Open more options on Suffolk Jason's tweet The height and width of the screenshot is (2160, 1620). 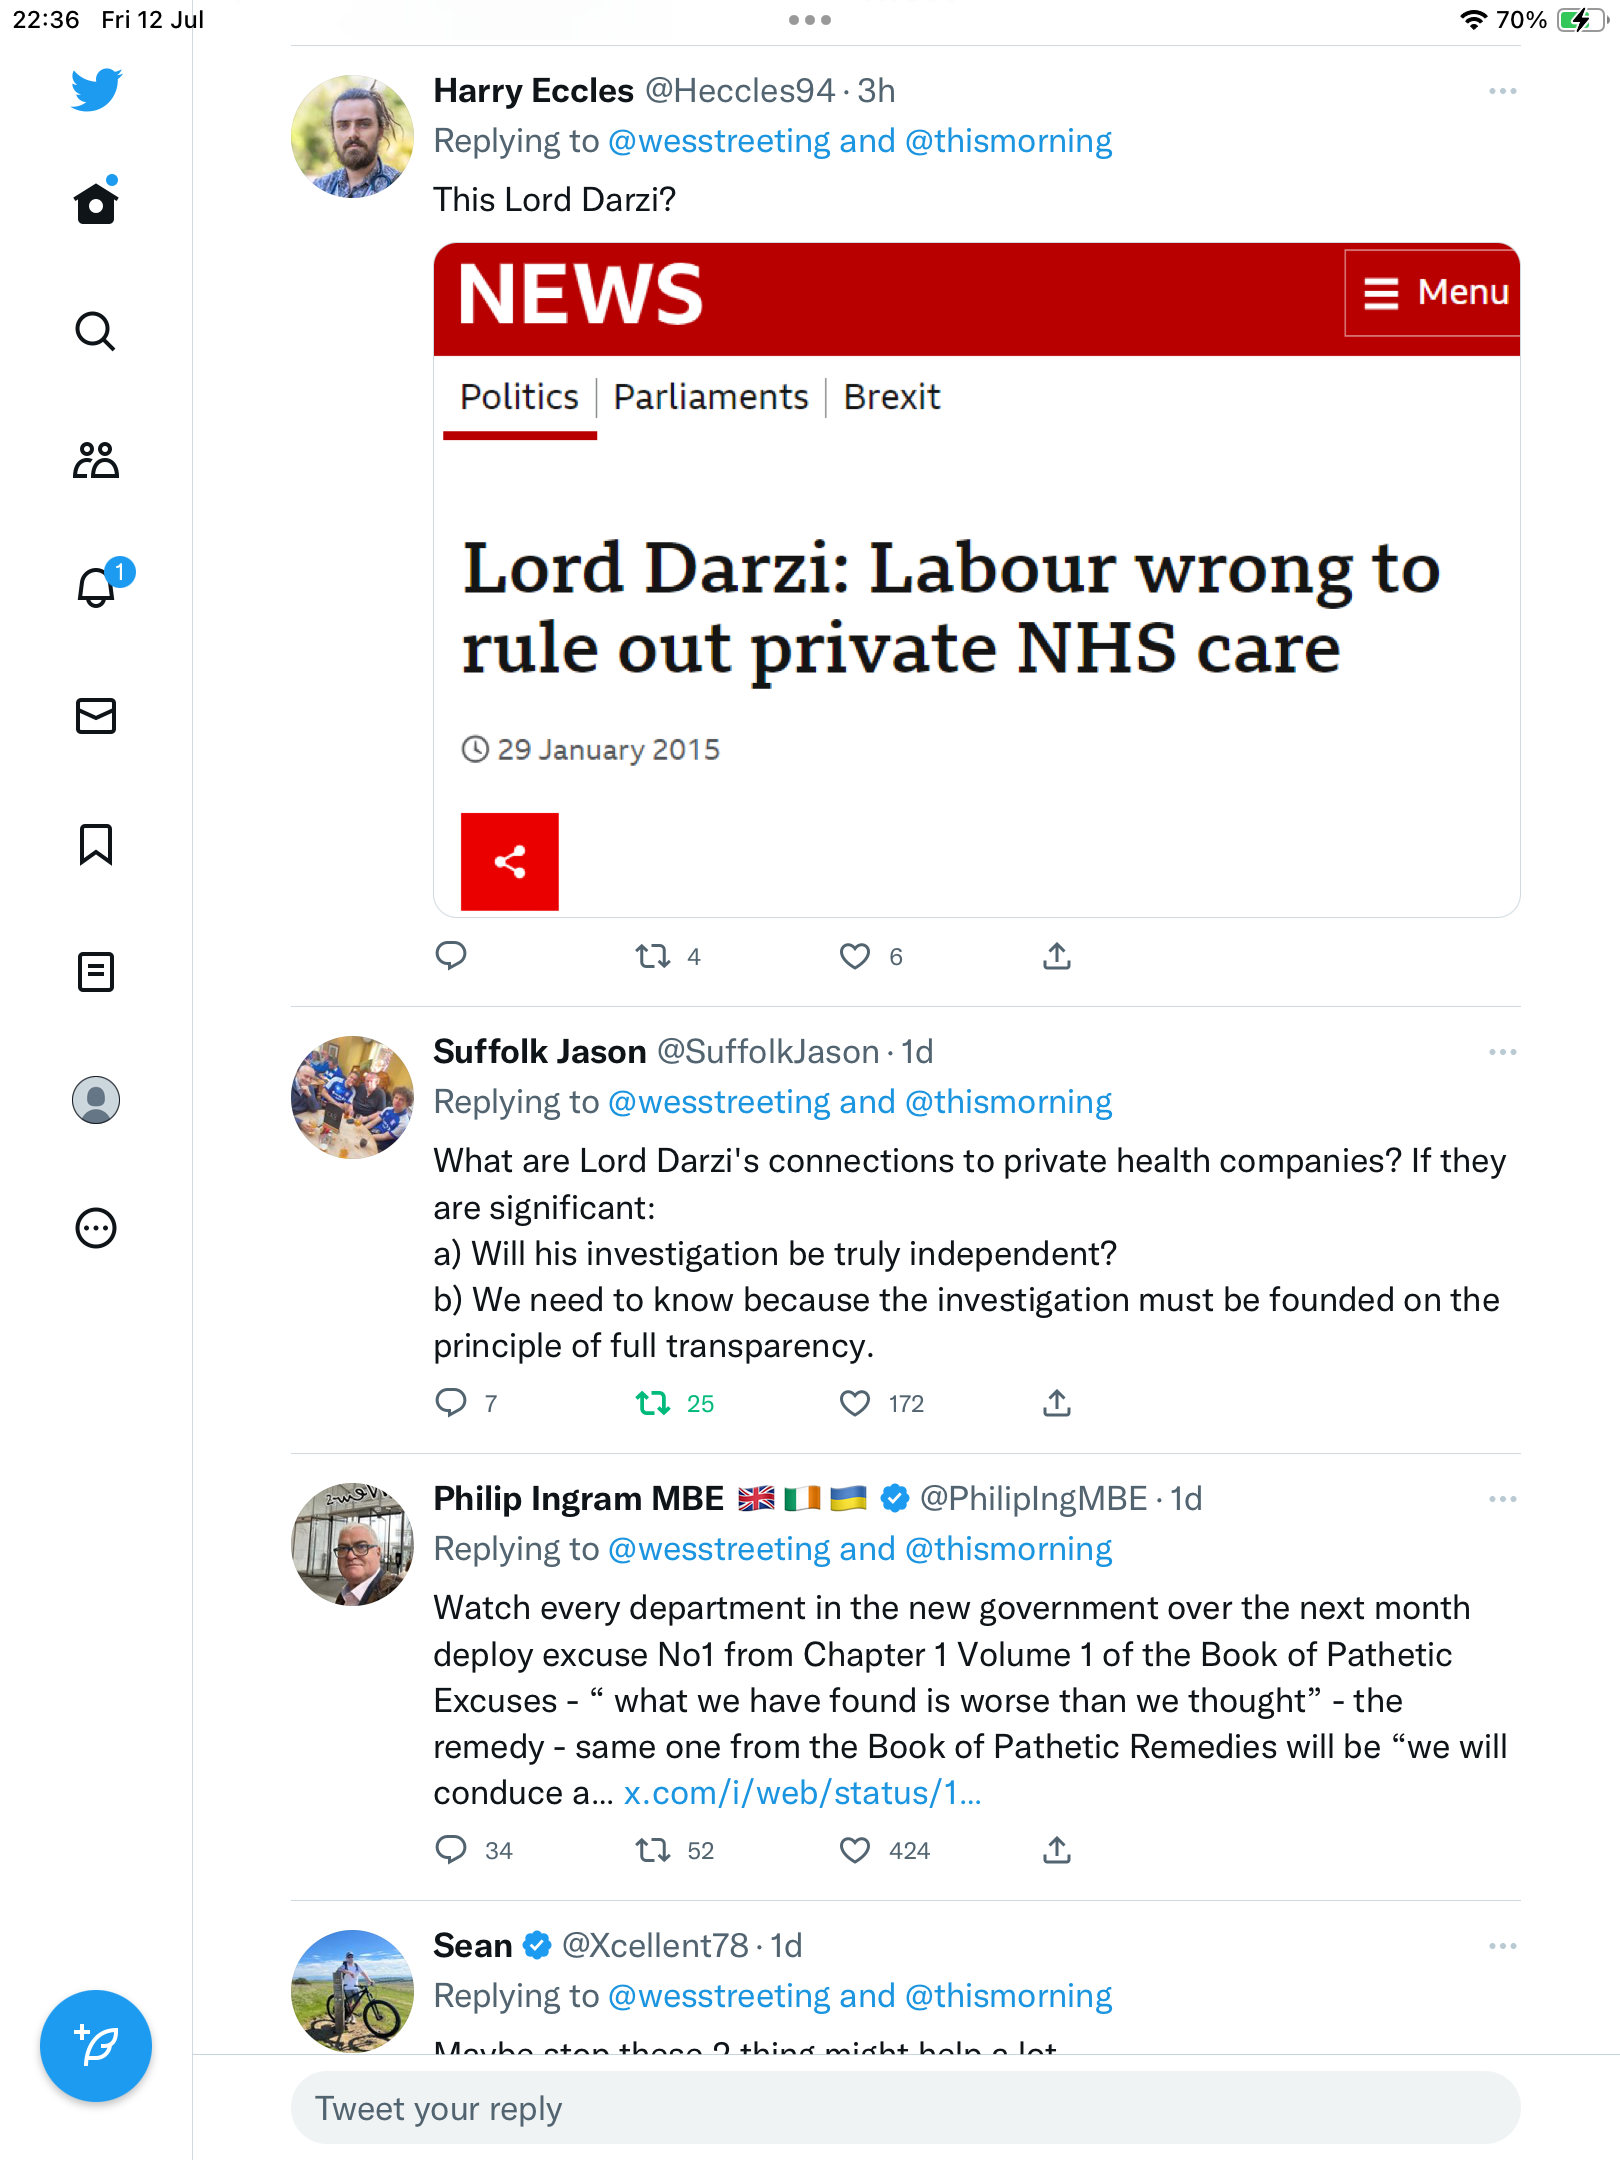(1502, 1052)
